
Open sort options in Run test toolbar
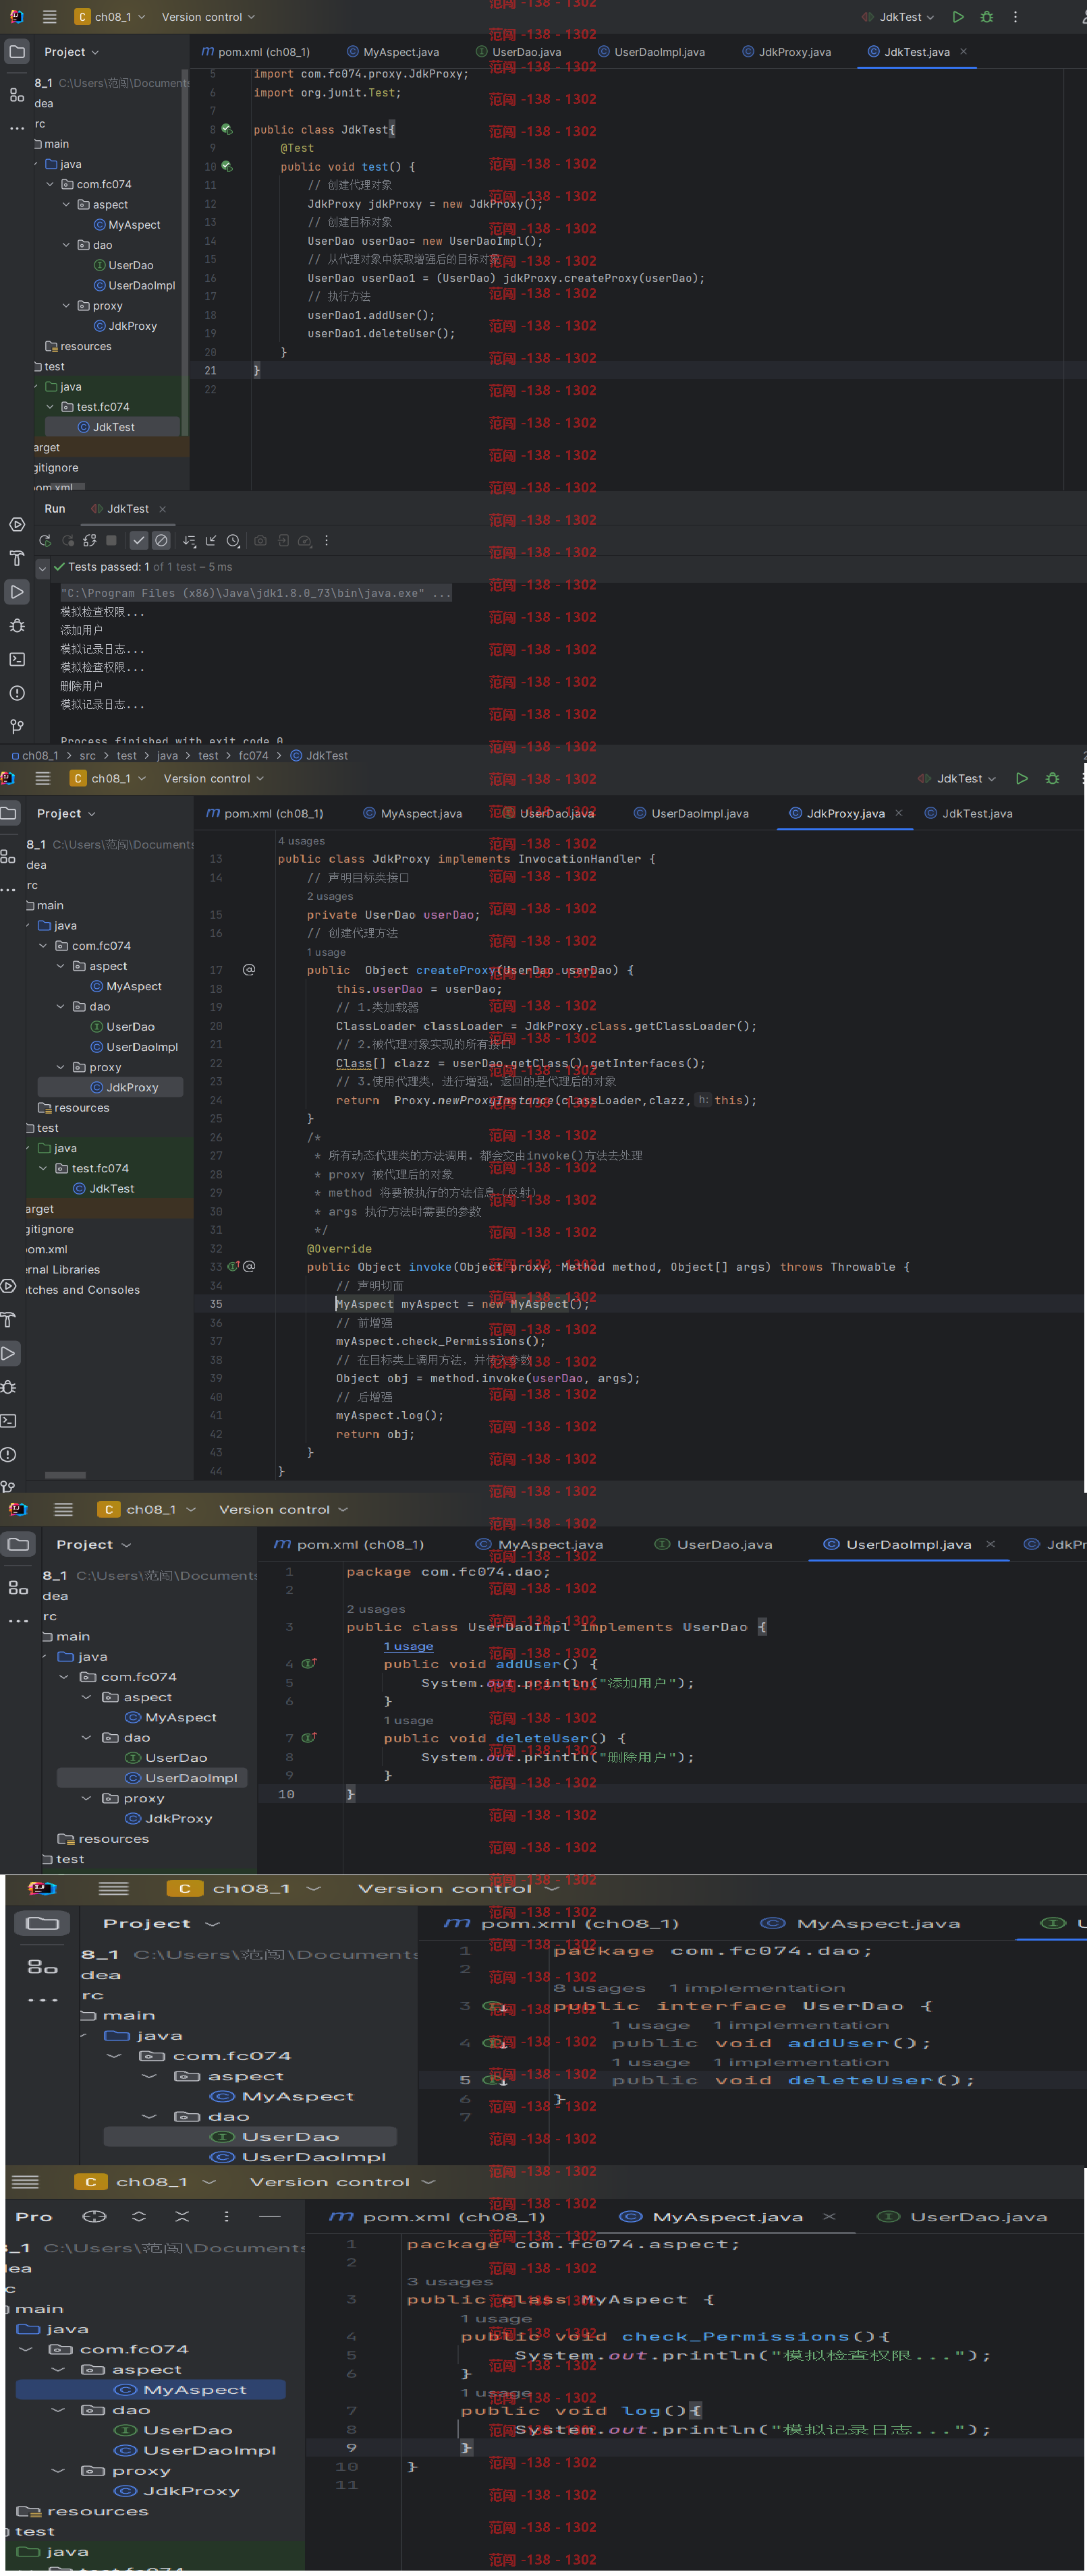[x=189, y=541]
